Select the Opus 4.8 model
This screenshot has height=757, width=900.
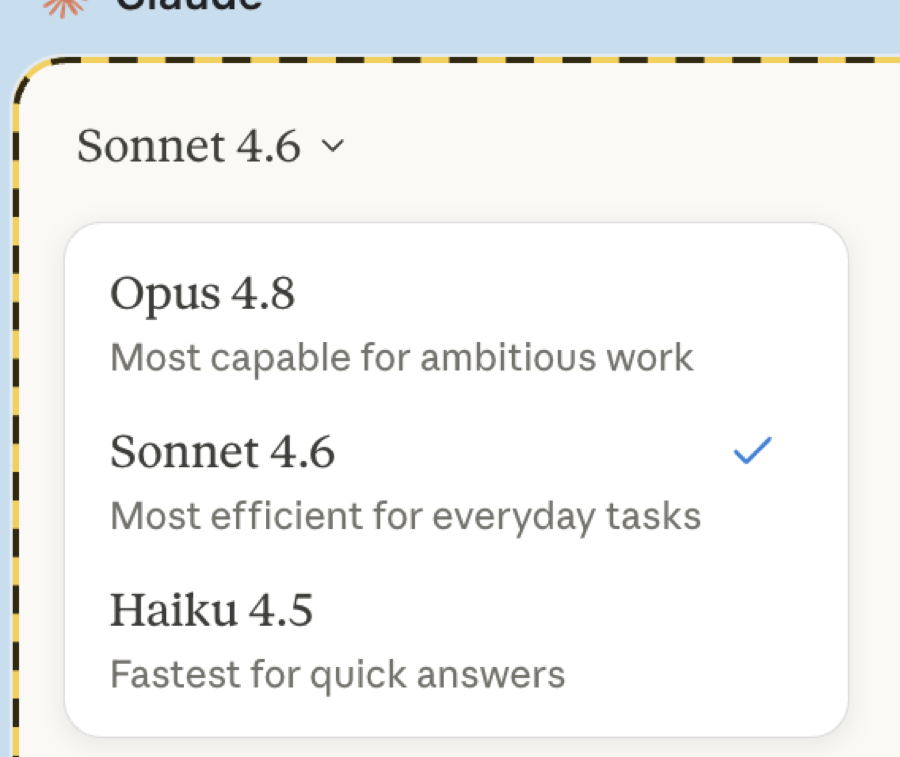pyautogui.click(x=456, y=324)
